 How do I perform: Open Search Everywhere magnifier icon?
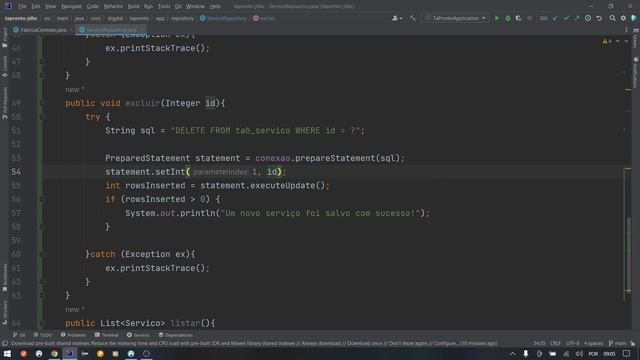[x=612, y=18]
